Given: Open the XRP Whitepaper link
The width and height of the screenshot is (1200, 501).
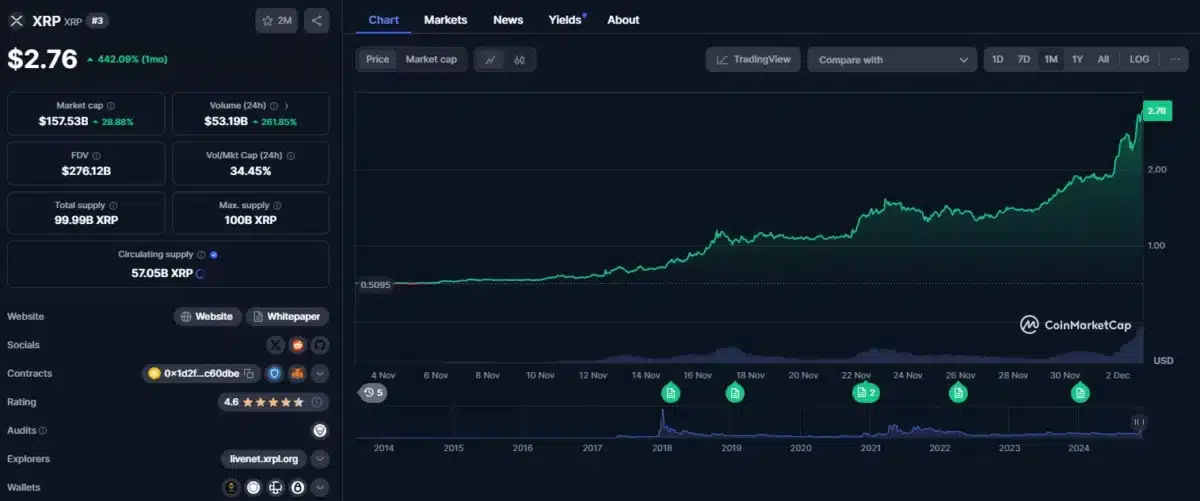Looking at the screenshot, I should 288,316.
